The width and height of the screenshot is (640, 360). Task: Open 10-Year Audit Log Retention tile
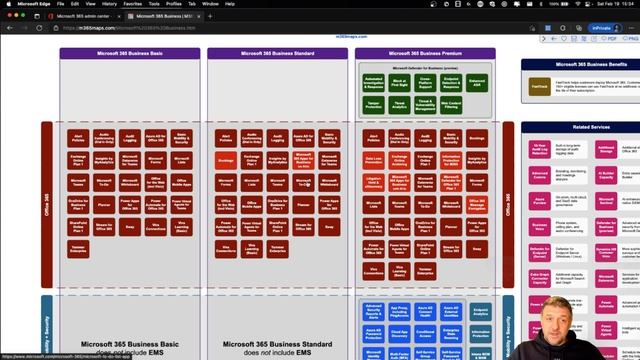540,149
